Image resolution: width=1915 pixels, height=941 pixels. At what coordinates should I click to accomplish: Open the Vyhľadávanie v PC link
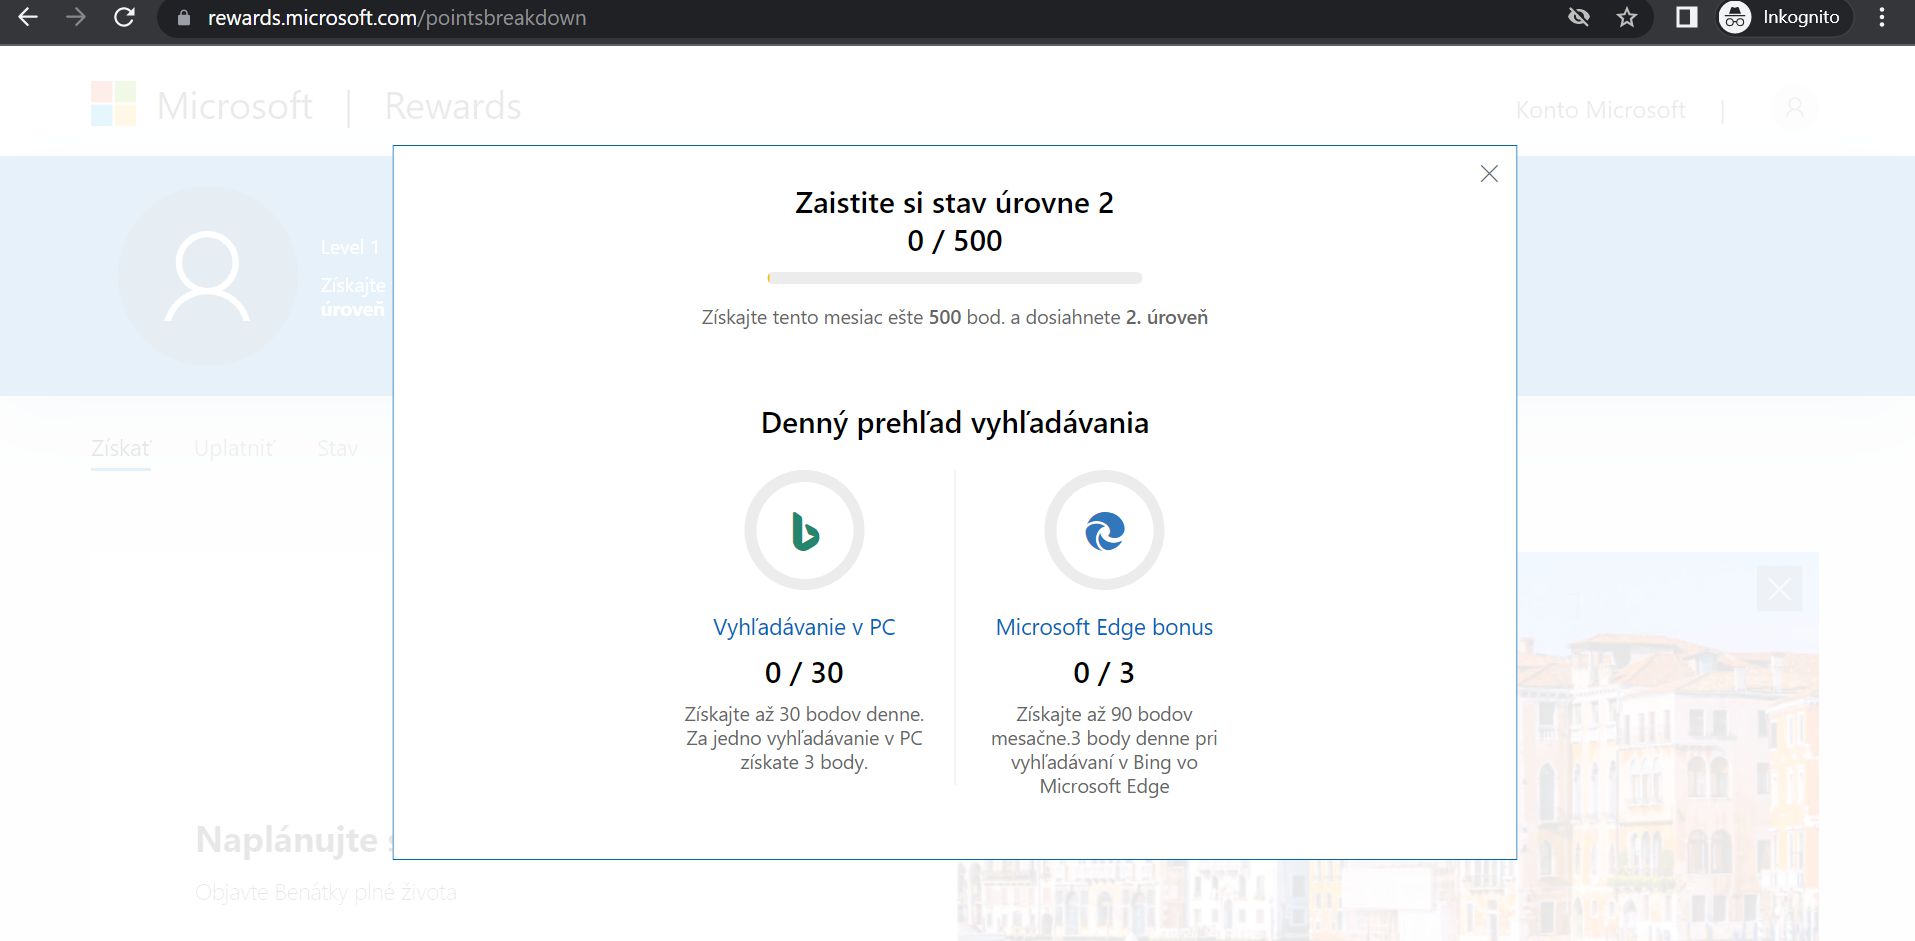804,627
